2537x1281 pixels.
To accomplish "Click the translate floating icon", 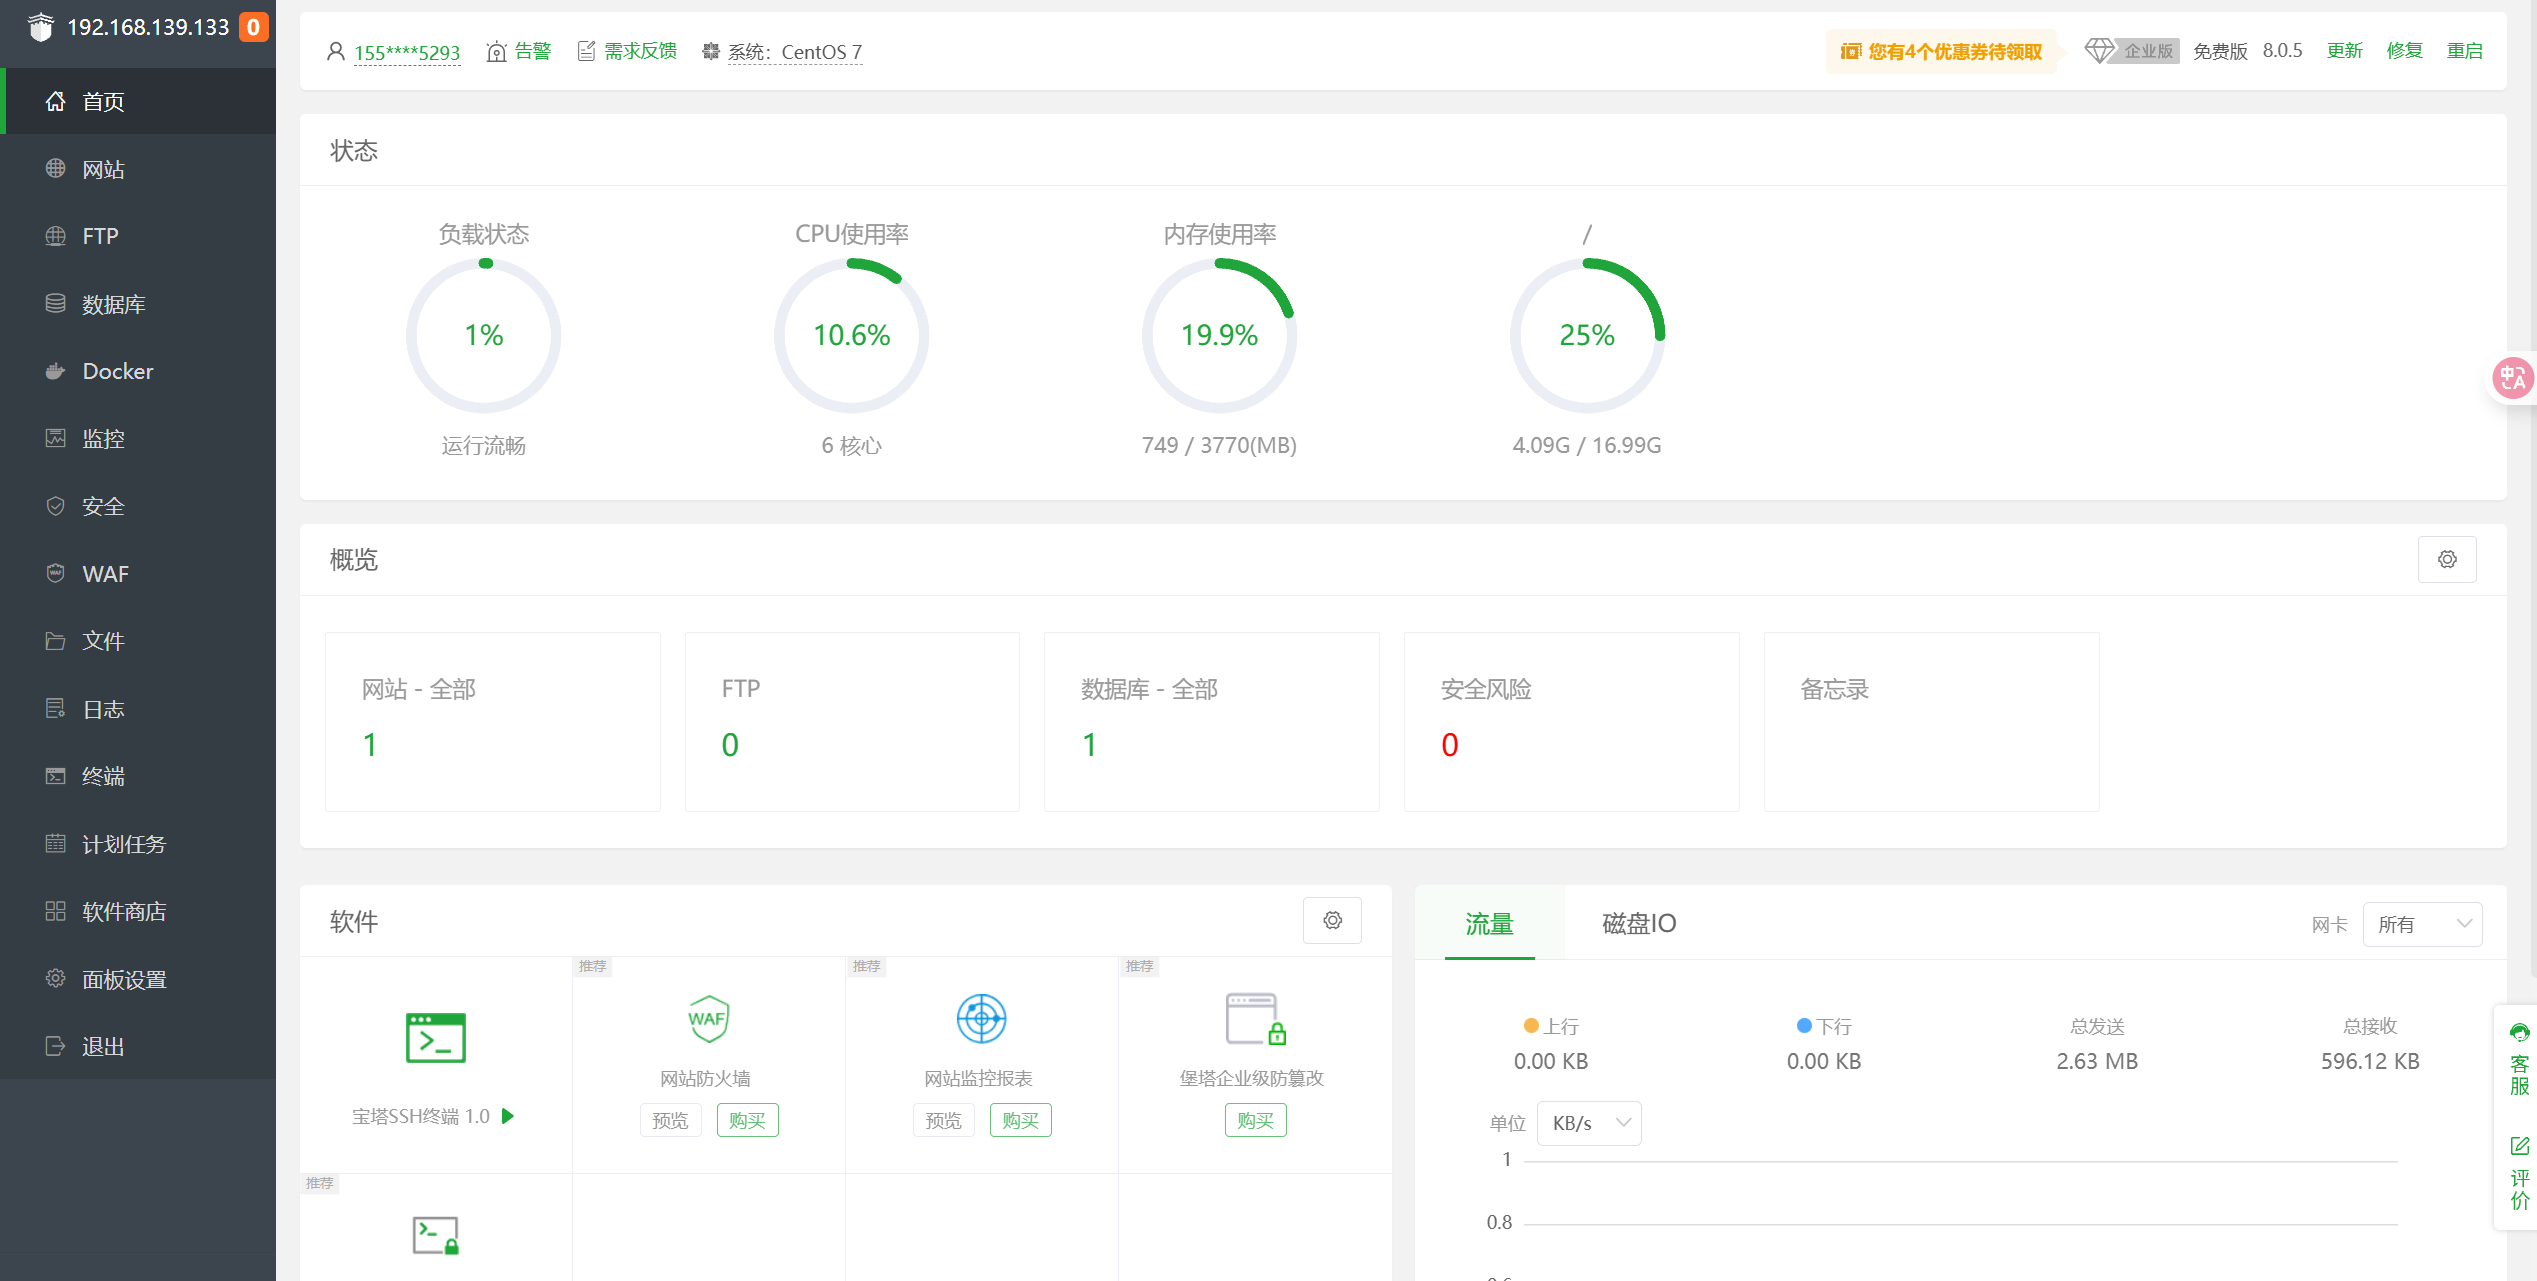I will 2512,378.
